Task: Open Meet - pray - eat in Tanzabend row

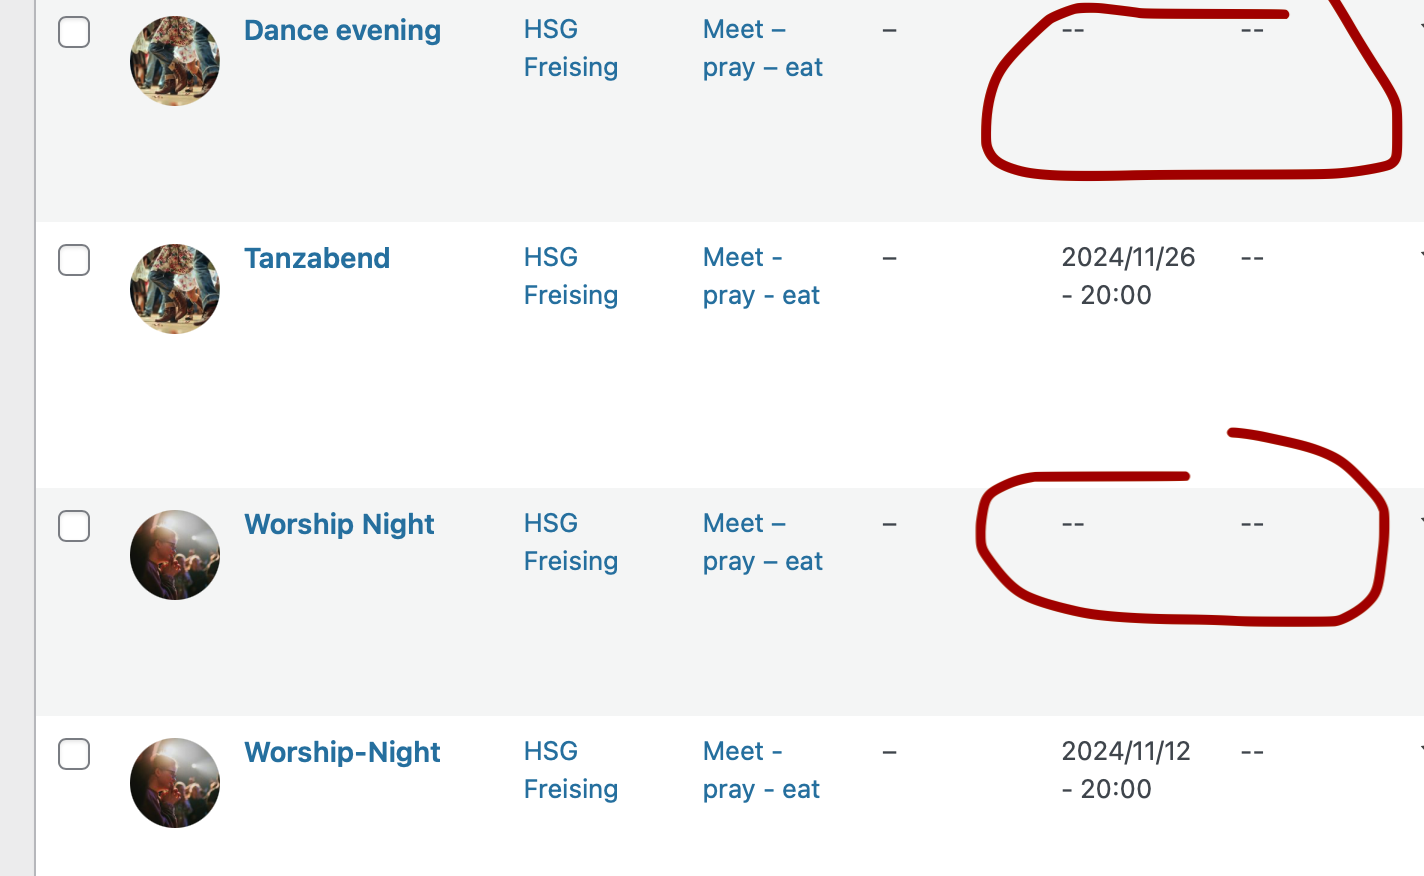Action: [x=761, y=276]
